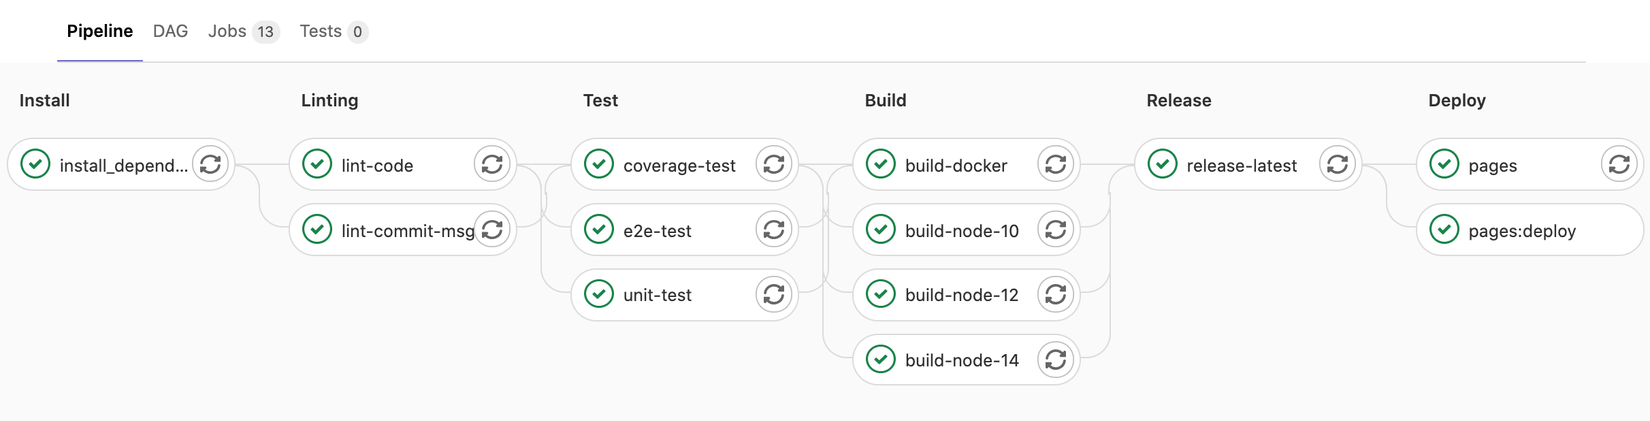View the release-latest job
Screen dimensions: 1650x421
pyautogui.click(x=1241, y=166)
